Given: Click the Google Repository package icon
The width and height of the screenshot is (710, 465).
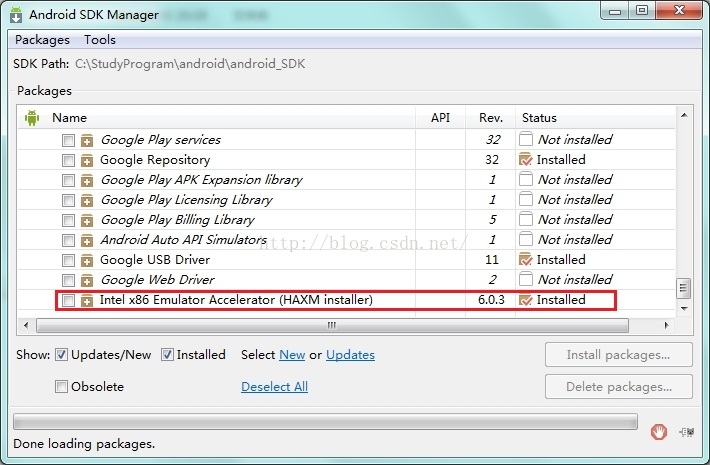Looking at the screenshot, I should click(x=87, y=160).
